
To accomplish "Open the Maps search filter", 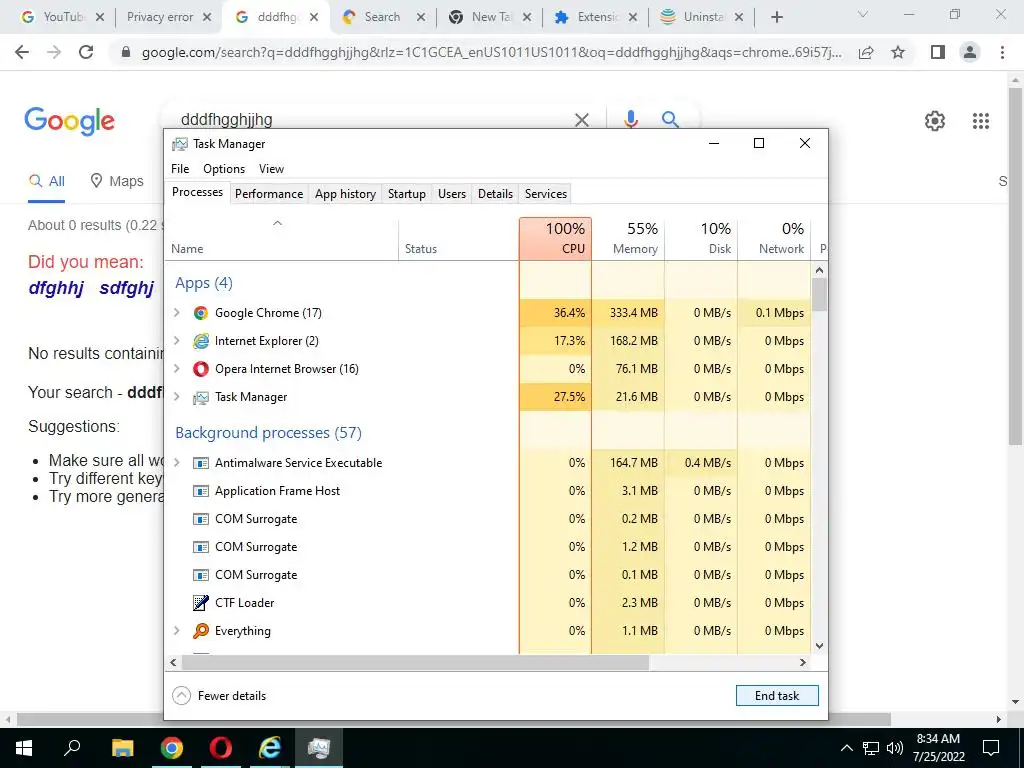I will point(116,181).
